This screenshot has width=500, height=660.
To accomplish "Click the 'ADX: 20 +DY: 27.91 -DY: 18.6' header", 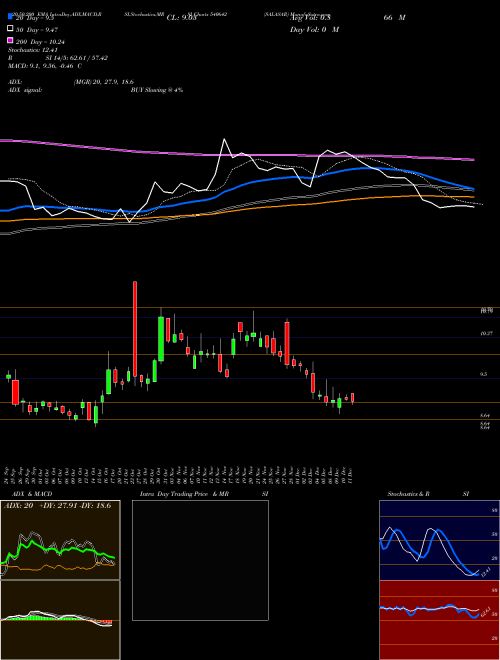I will (58, 506).
